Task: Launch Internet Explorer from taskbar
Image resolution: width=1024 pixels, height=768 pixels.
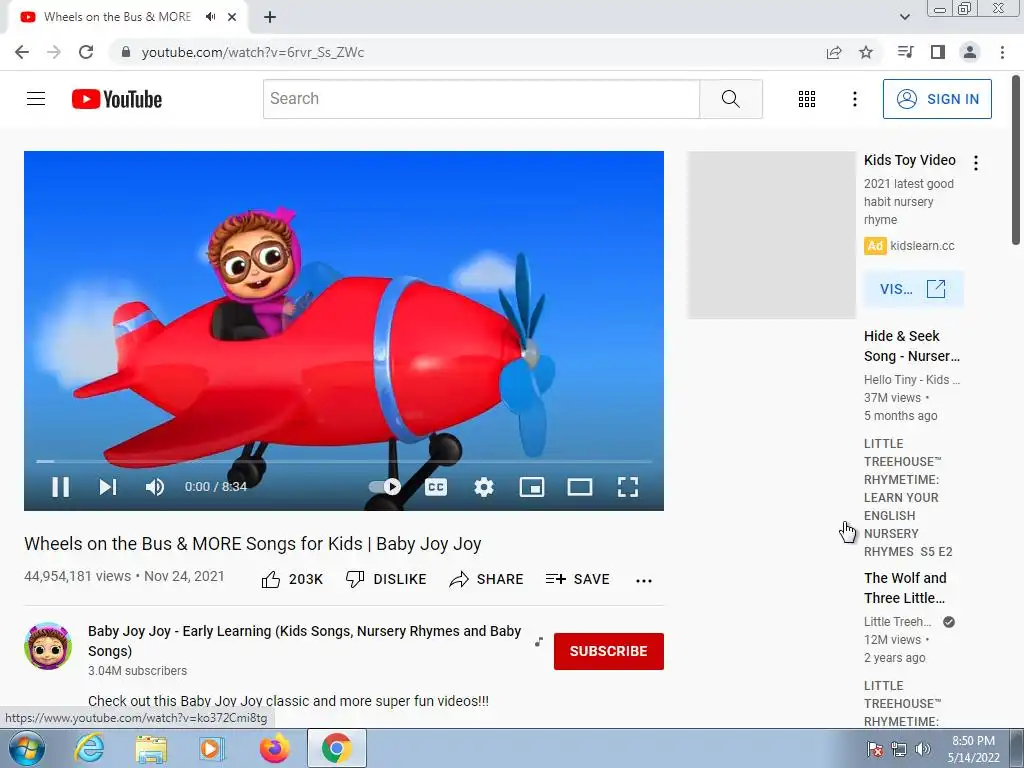Action: pyautogui.click(x=89, y=748)
